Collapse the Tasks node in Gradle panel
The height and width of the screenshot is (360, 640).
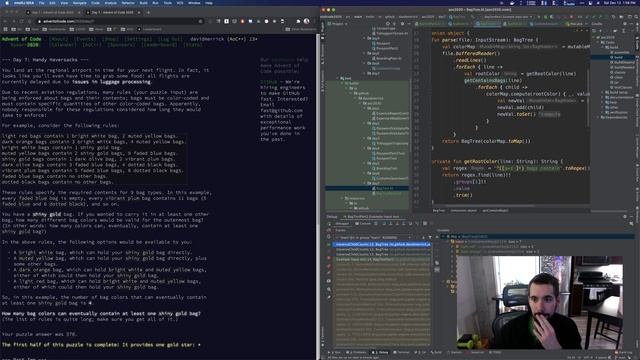pos(598,42)
